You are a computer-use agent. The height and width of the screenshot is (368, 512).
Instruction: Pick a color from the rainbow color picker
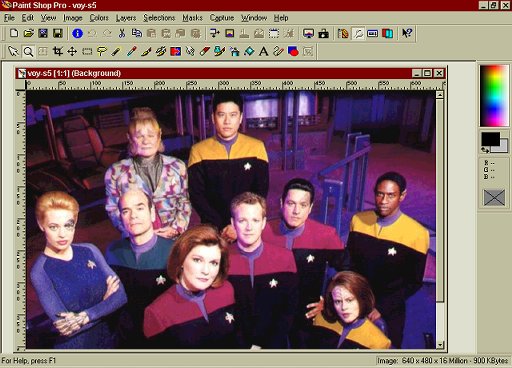(x=494, y=96)
